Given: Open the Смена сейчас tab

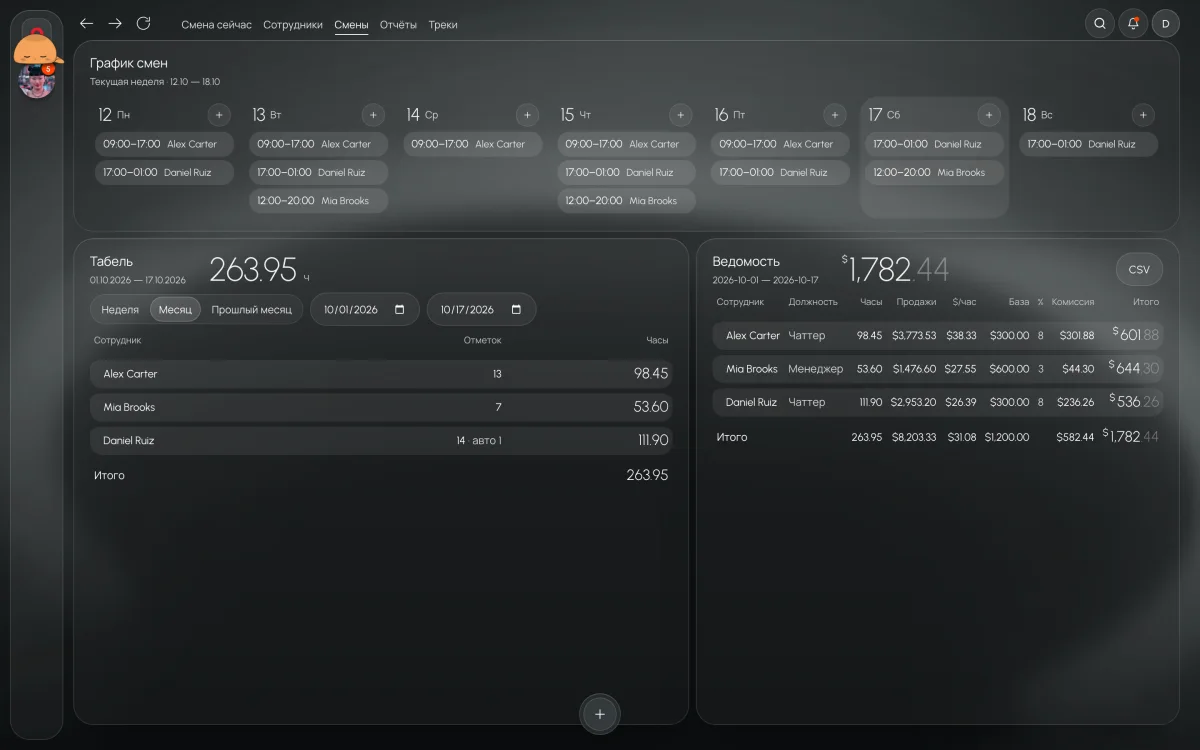Looking at the screenshot, I should point(216,24).
